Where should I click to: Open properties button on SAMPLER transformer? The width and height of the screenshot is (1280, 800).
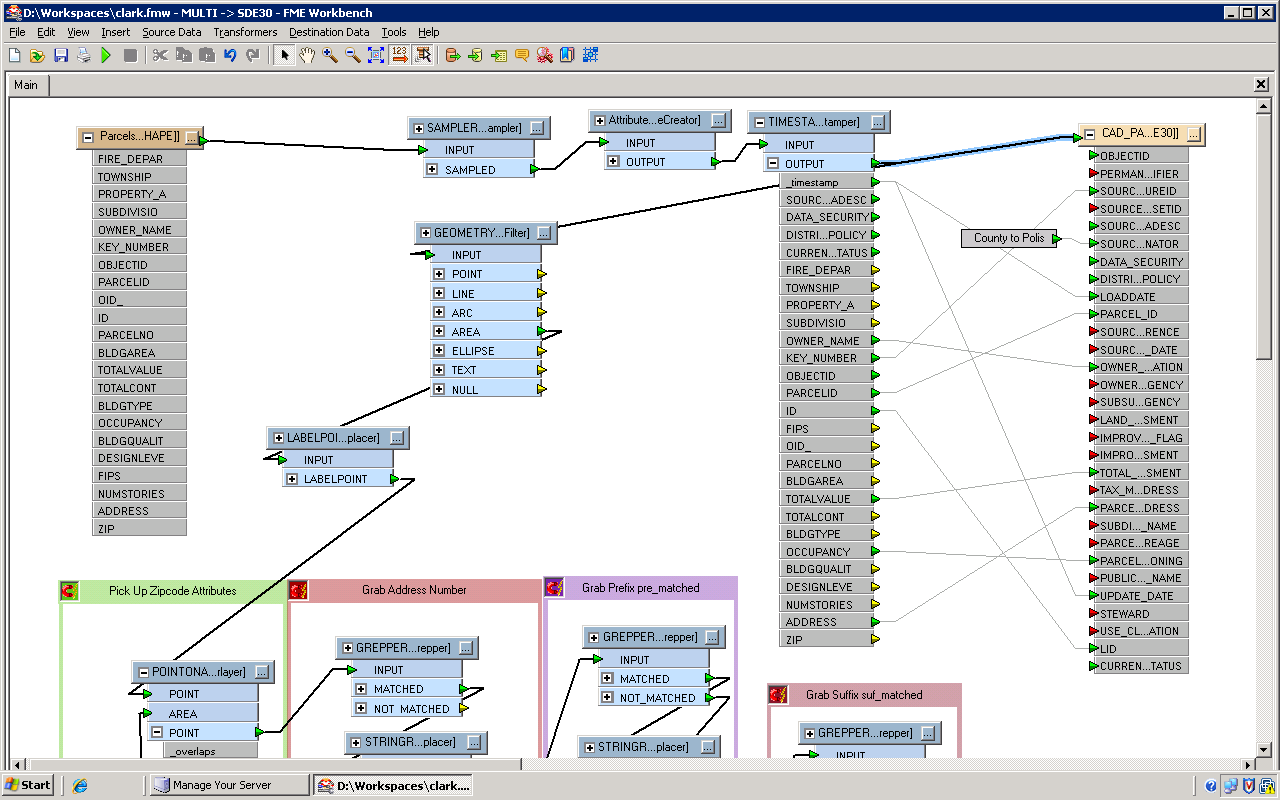tap(537, 128)
